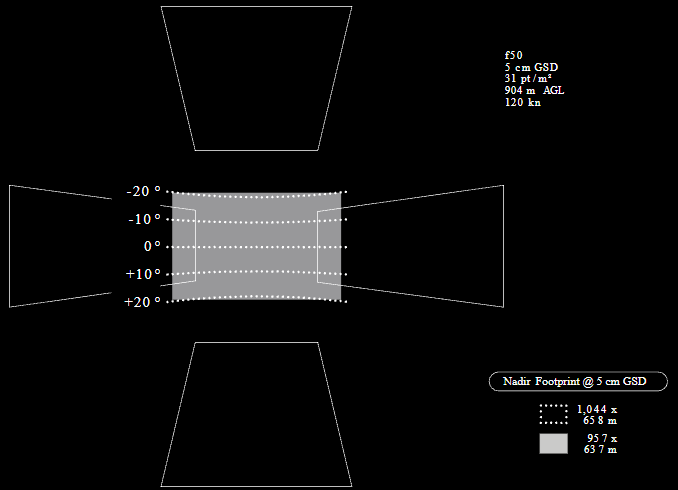
Task: Click the 904 m AGL altitude value
Action: 534,91
